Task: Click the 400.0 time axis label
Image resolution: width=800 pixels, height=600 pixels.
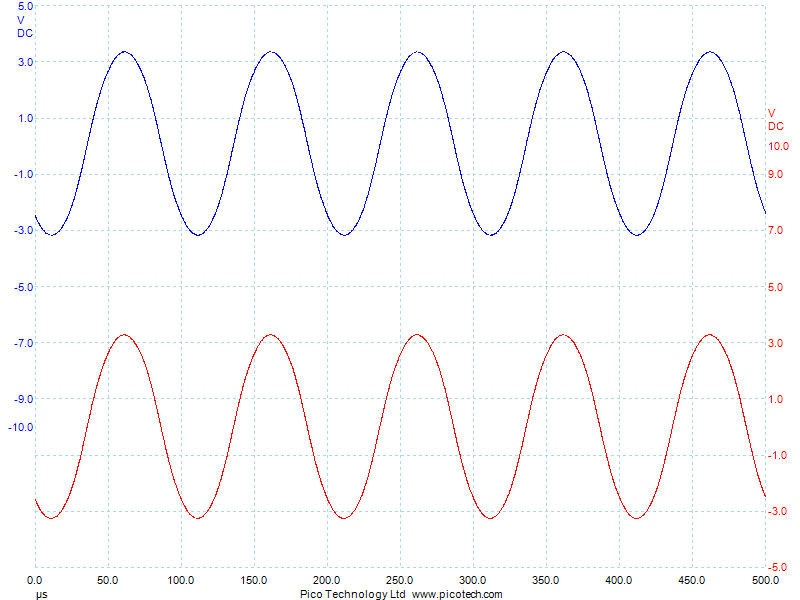Action: 618,581
